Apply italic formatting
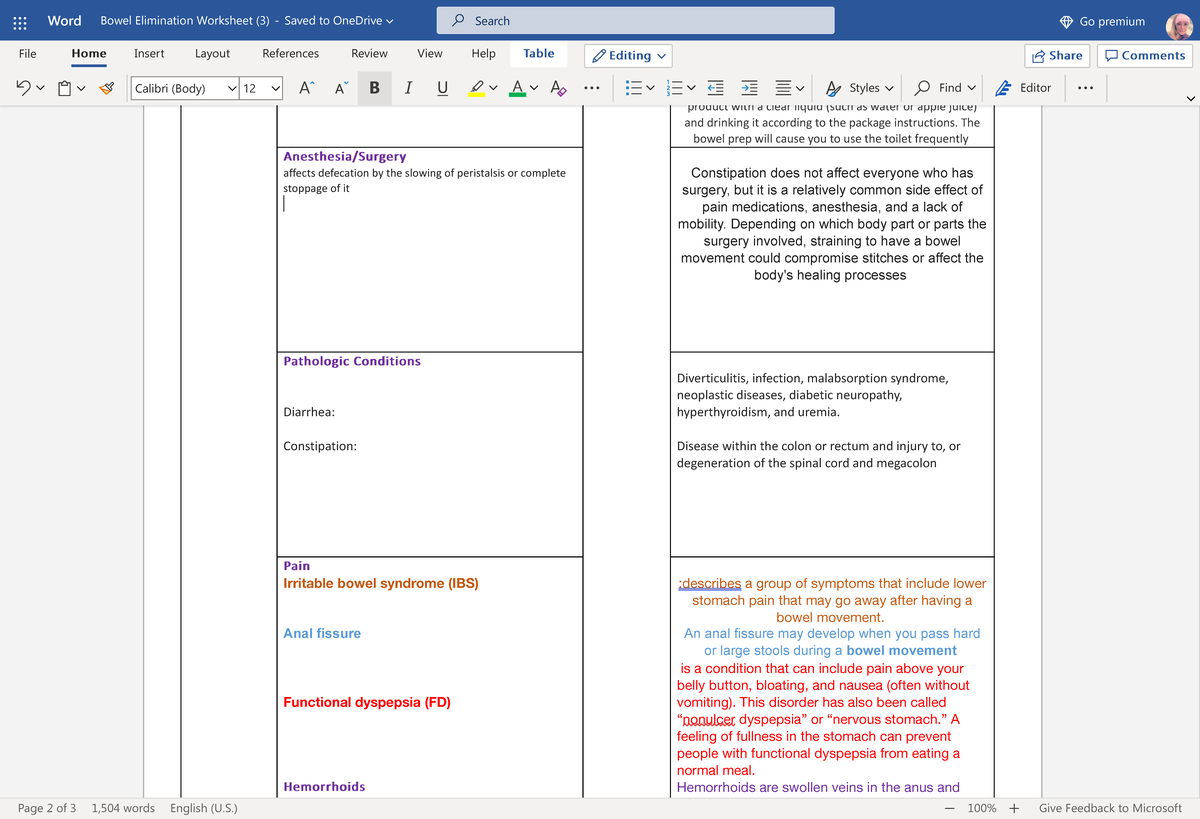 (408, 88)
